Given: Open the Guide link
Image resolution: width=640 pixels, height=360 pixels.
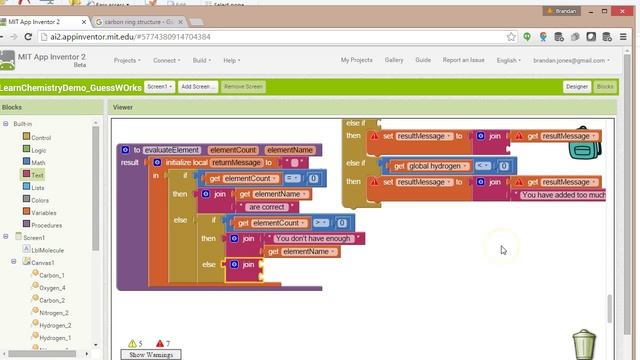Looking at the screenshot, I should [x=423, y=60].
